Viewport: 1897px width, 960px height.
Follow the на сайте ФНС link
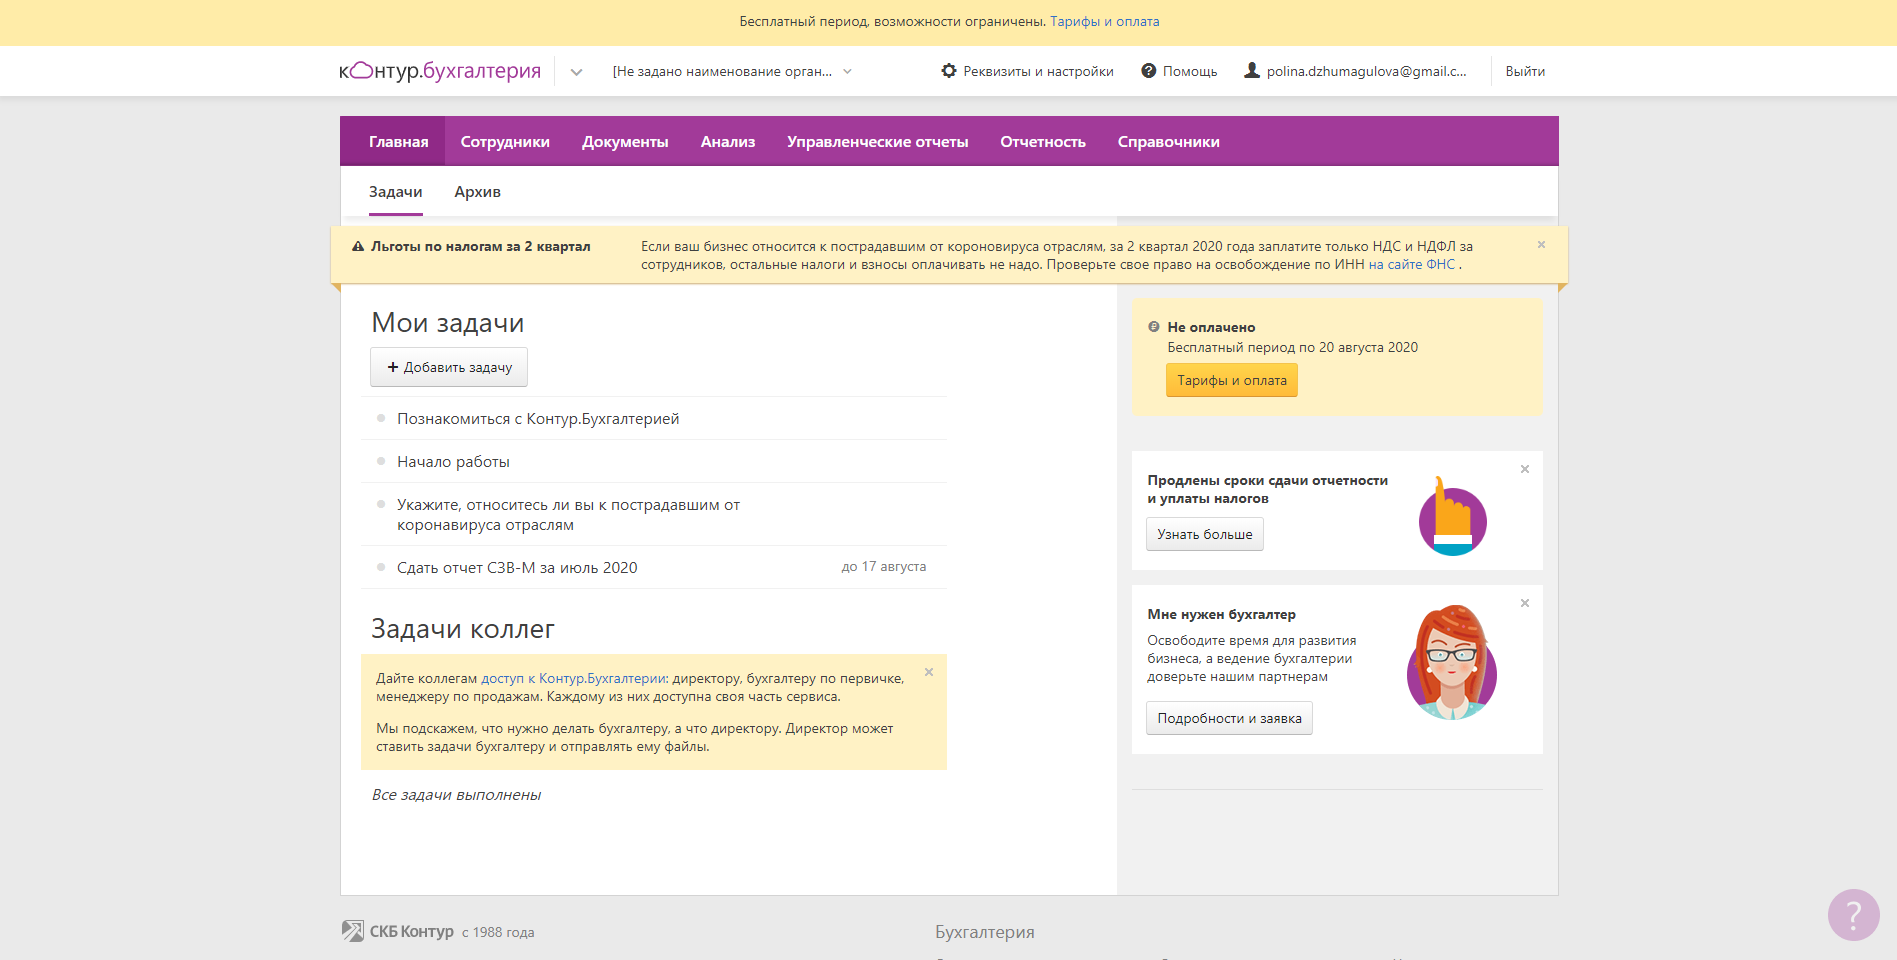pyautogui.click(x=1411, y=265)
